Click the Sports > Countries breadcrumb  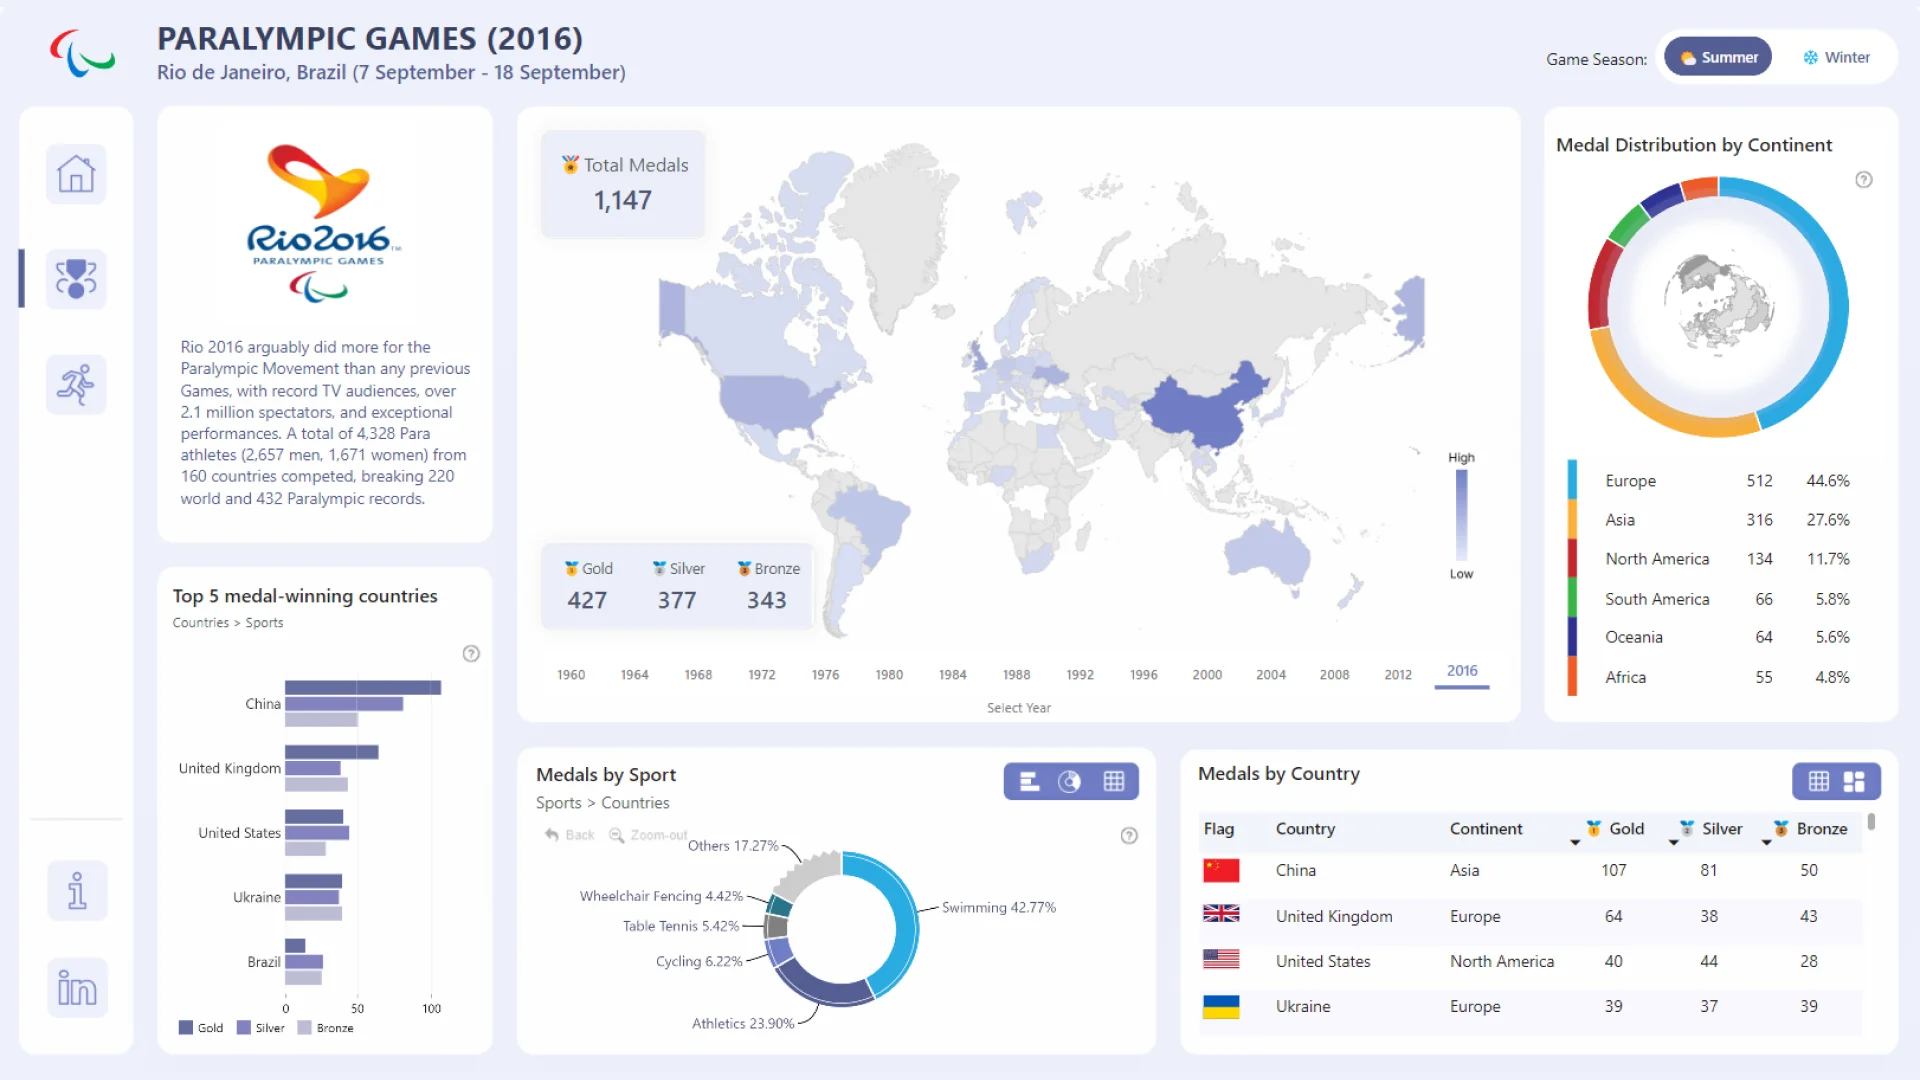602,803
